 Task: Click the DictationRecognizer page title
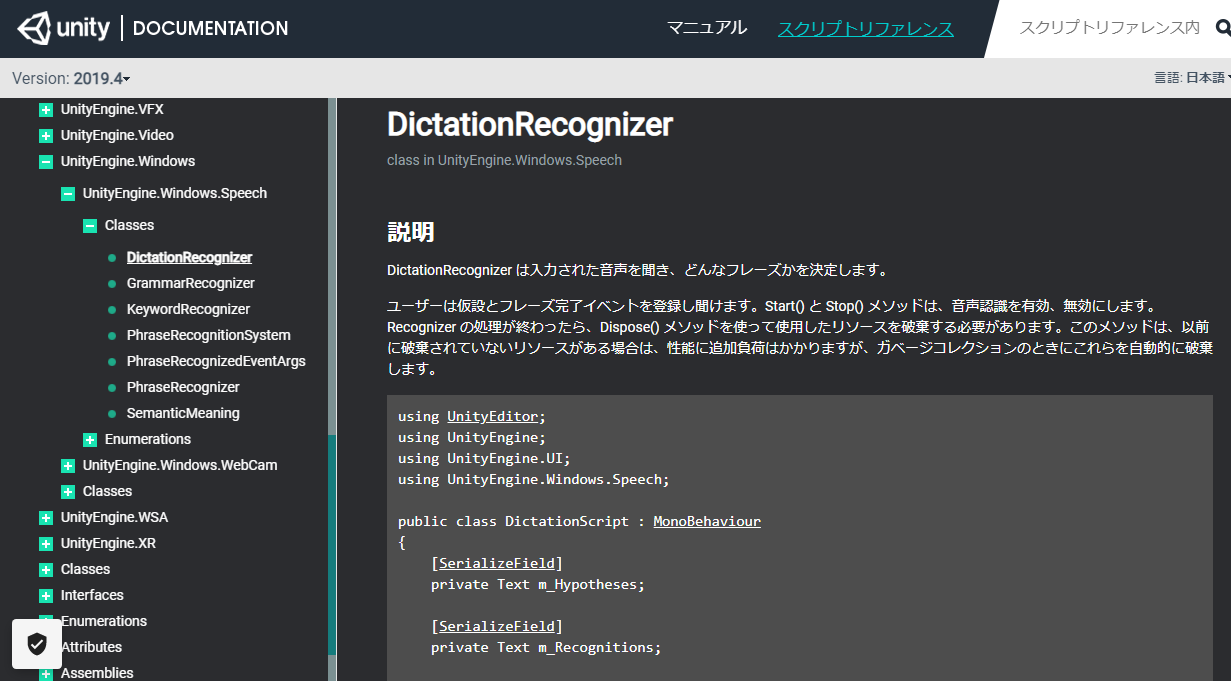530,125
